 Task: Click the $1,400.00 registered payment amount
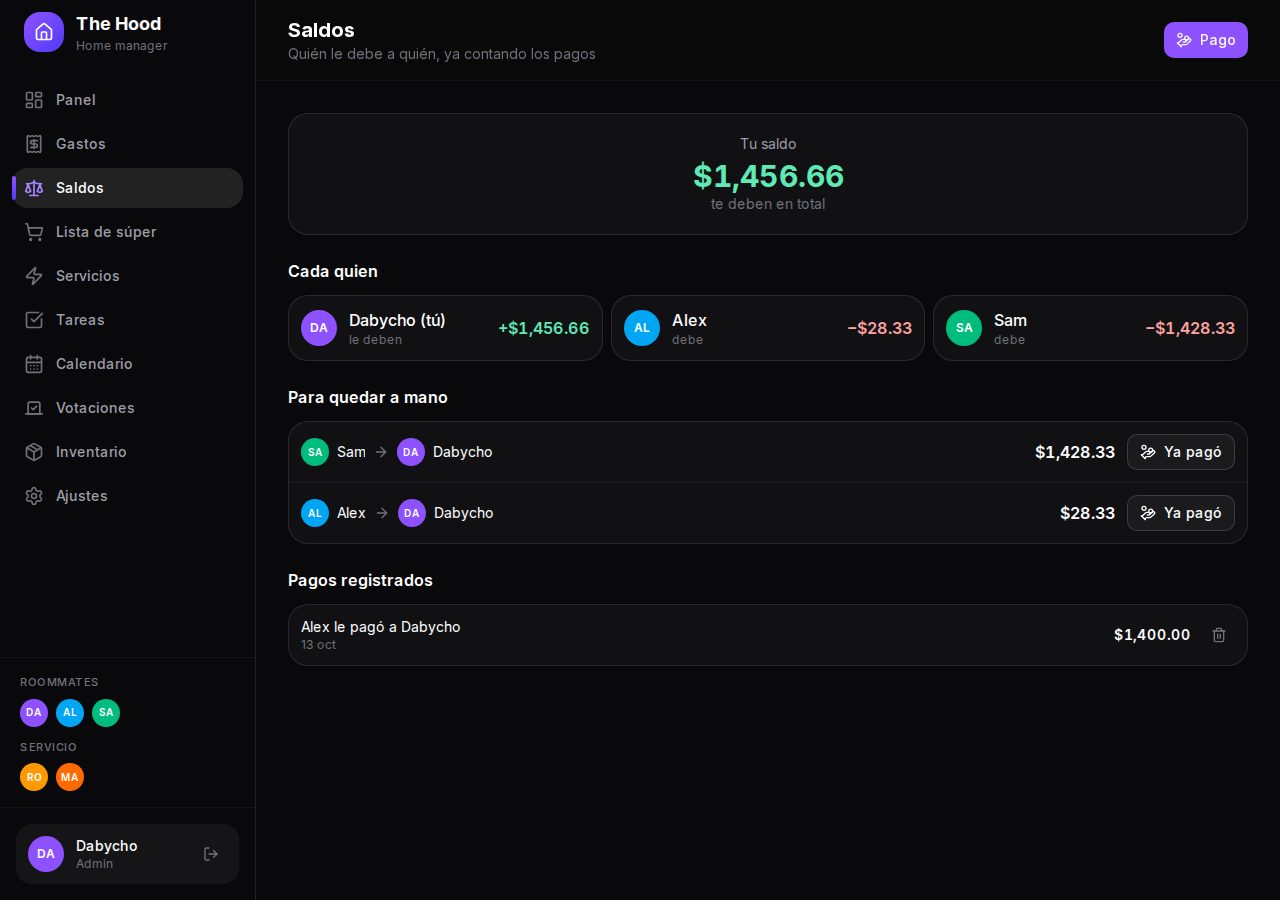pyautogui.click(x=1152, y=635)
